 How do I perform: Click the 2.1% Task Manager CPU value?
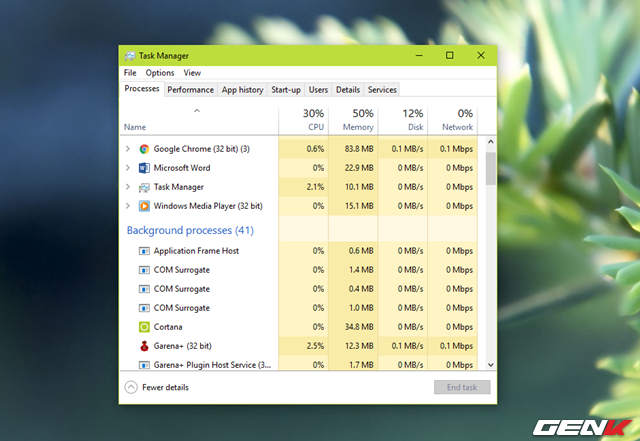315,187
